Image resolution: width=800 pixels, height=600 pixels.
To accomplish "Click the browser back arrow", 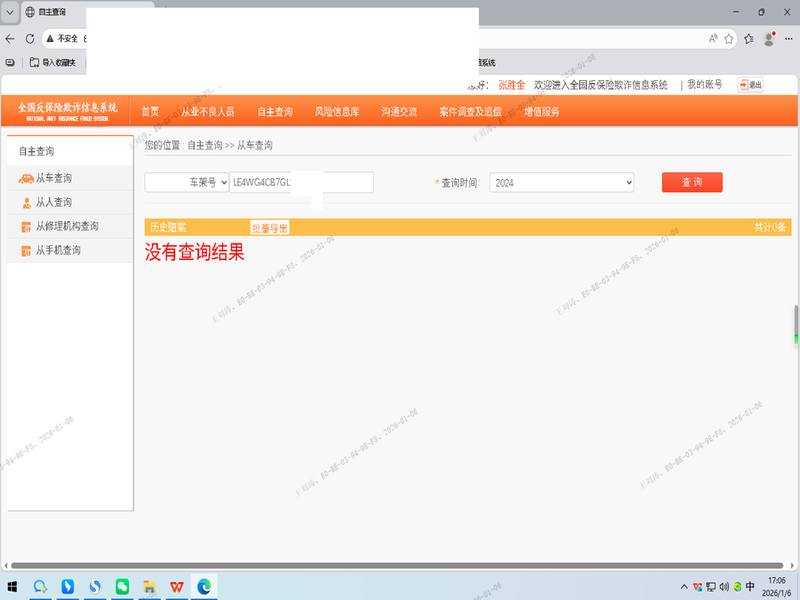I will tap(10, 39).
